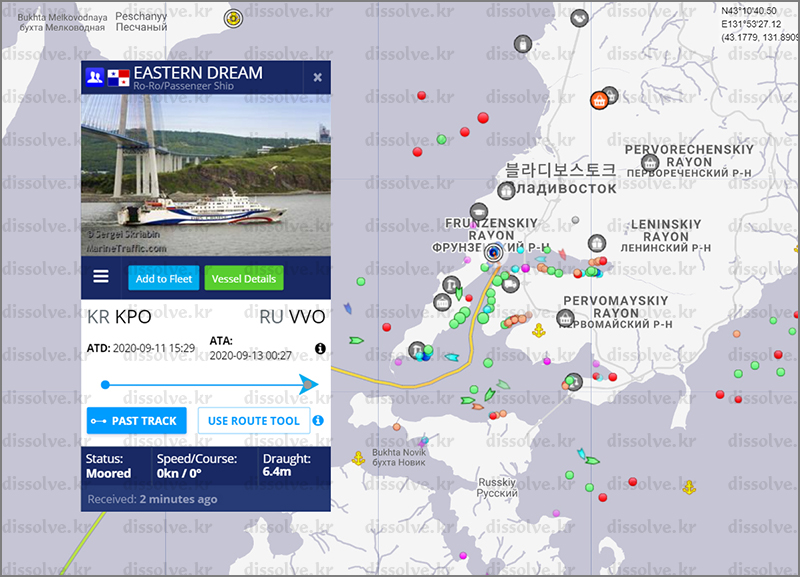Viewport: 800px width, 577px height.
Task: Click yellow anchor icon near Bukhta Novik
Action: [x=359, y=458]
